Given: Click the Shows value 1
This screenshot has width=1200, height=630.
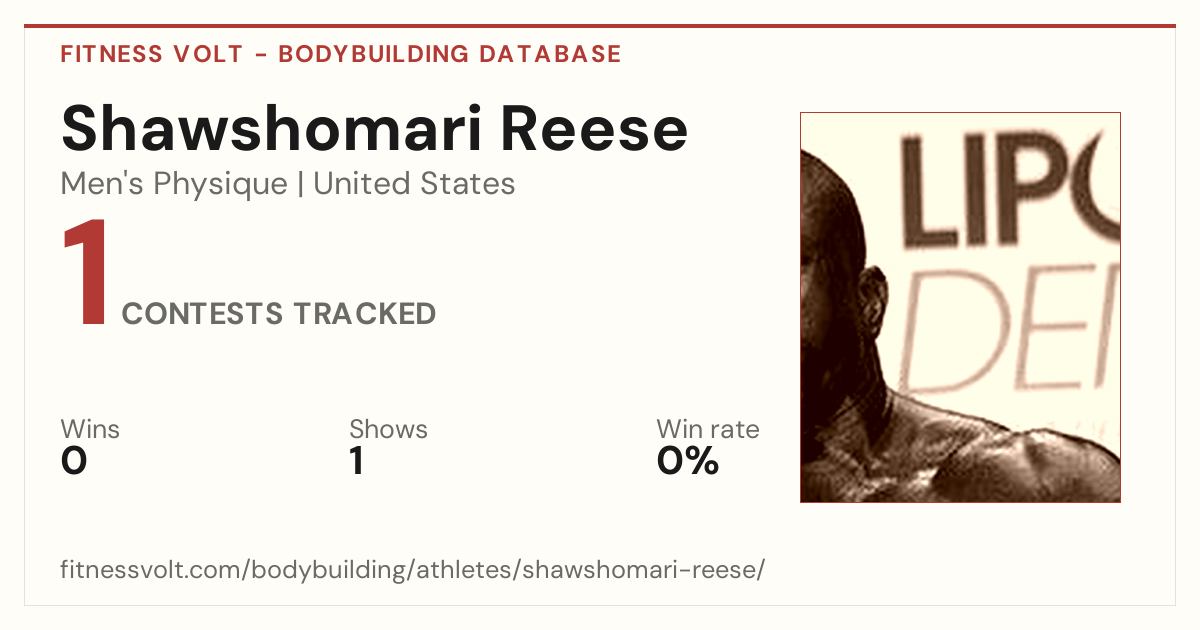Looking at the screenshot, I should [356, 461].
